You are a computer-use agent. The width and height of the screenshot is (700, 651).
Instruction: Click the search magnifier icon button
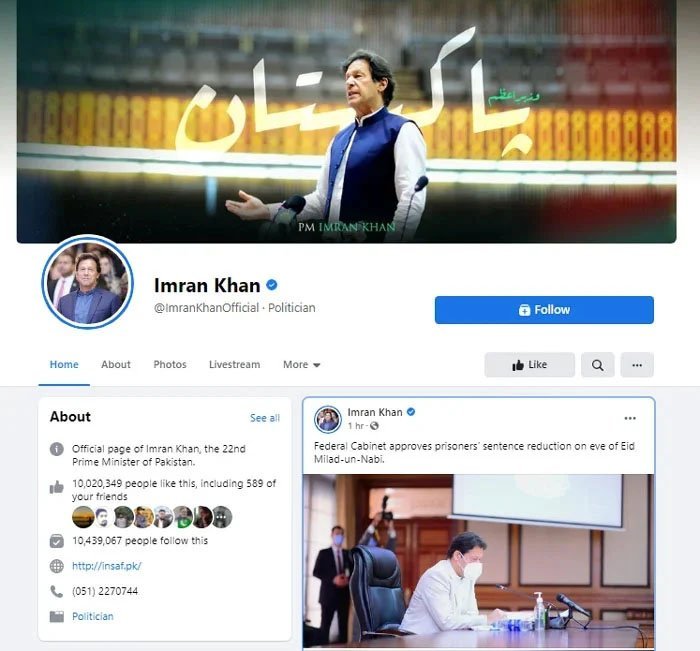pos(597,365)
